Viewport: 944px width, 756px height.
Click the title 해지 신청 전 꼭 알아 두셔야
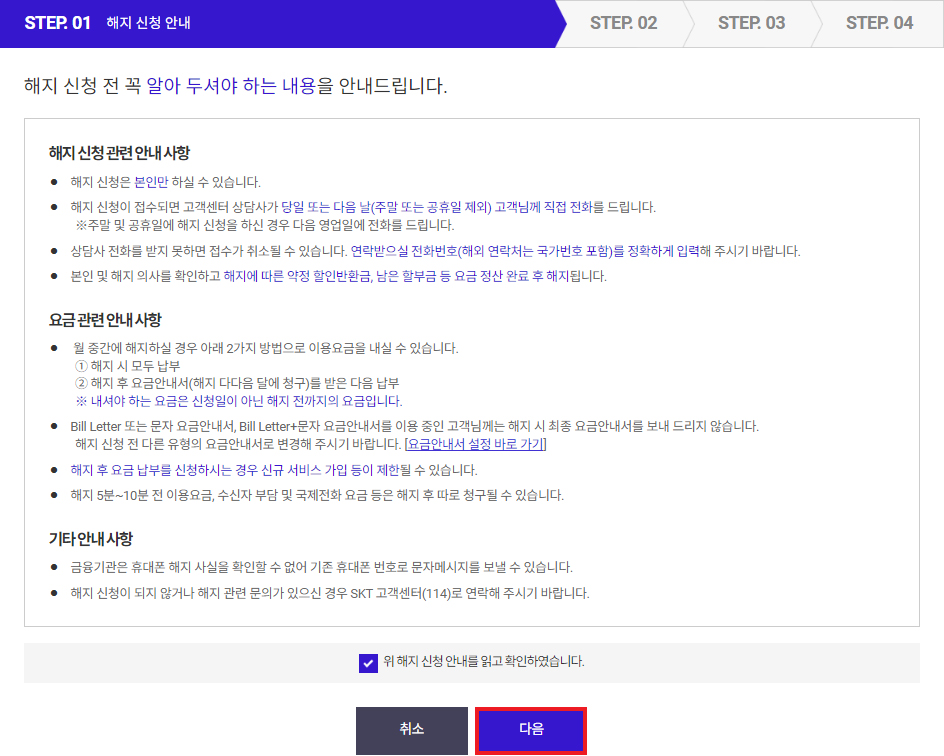(235, 86)
